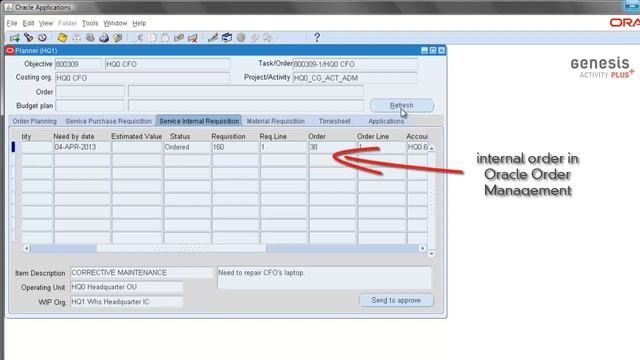
Task: Click the Item Description field CORRECTIVE MAINTENANCE
Action: (141, 273)
